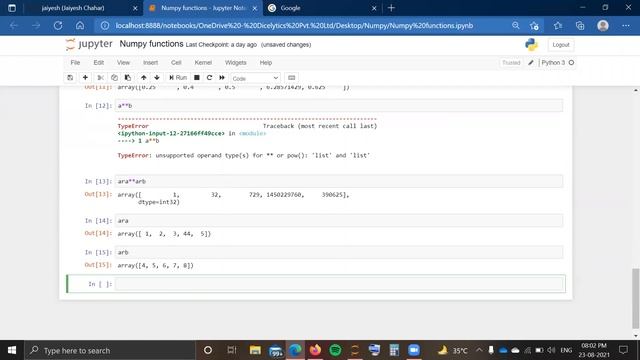The image size is (640, 360).
Task: Go to browser home page icon
Action: (x=80, y=25)
